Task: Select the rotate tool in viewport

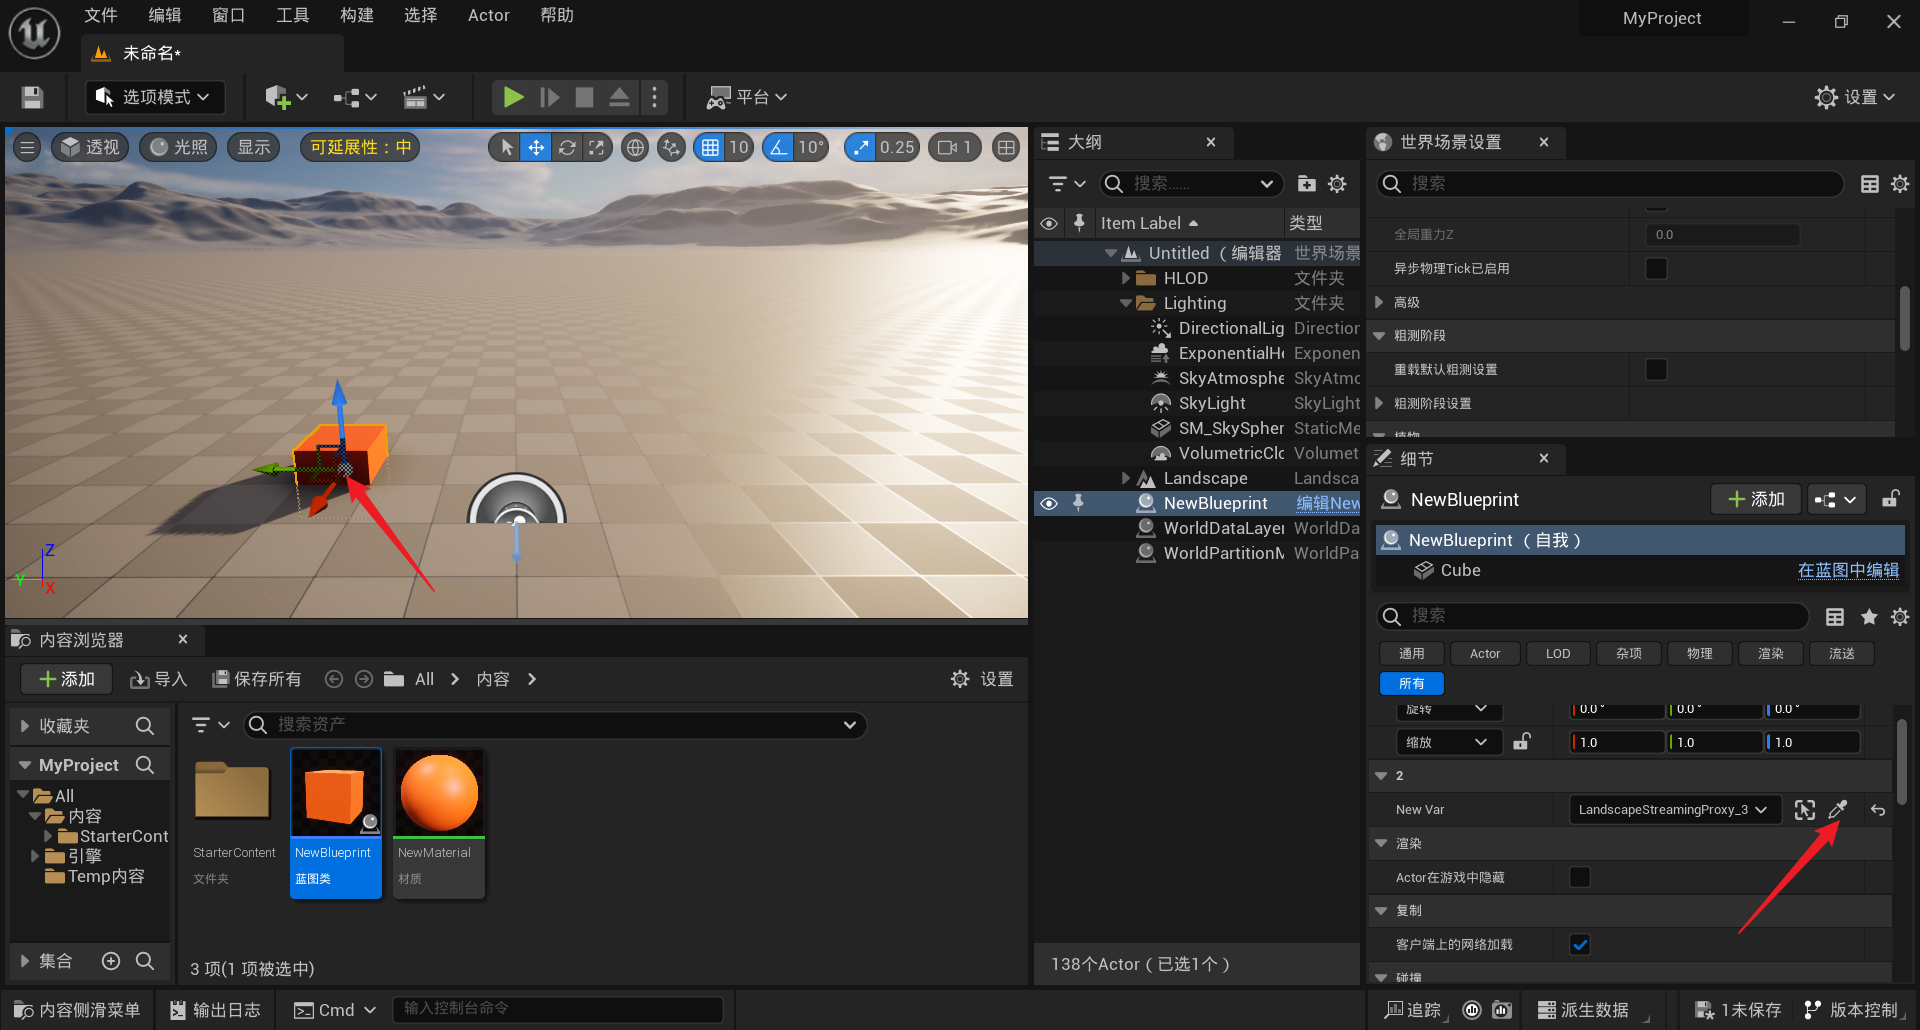Action: tap(567, 148)
